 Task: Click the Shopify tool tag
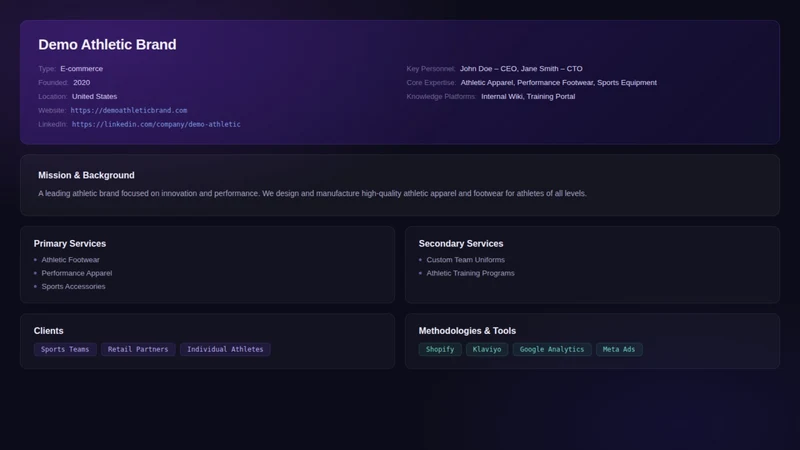point(440,349)
